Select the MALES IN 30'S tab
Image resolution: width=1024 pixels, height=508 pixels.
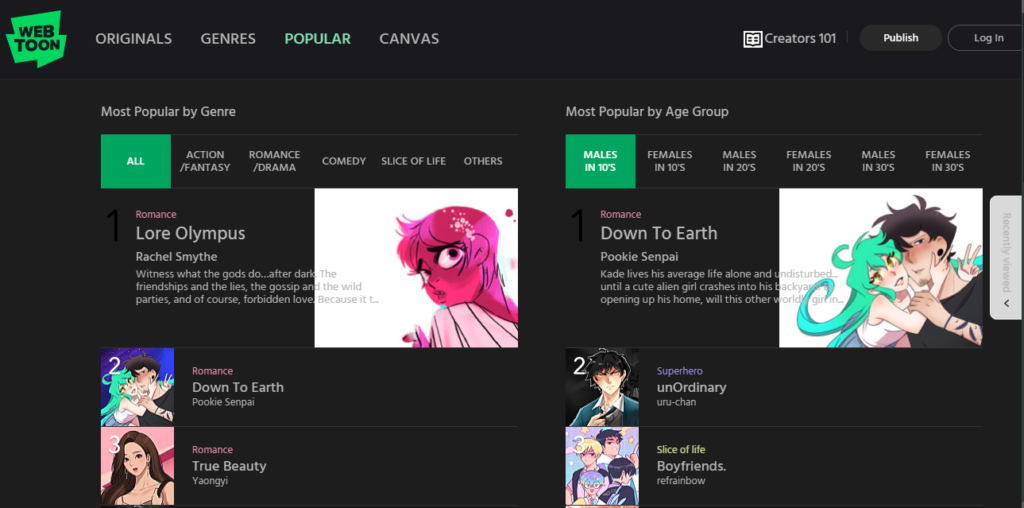(878, 161)
